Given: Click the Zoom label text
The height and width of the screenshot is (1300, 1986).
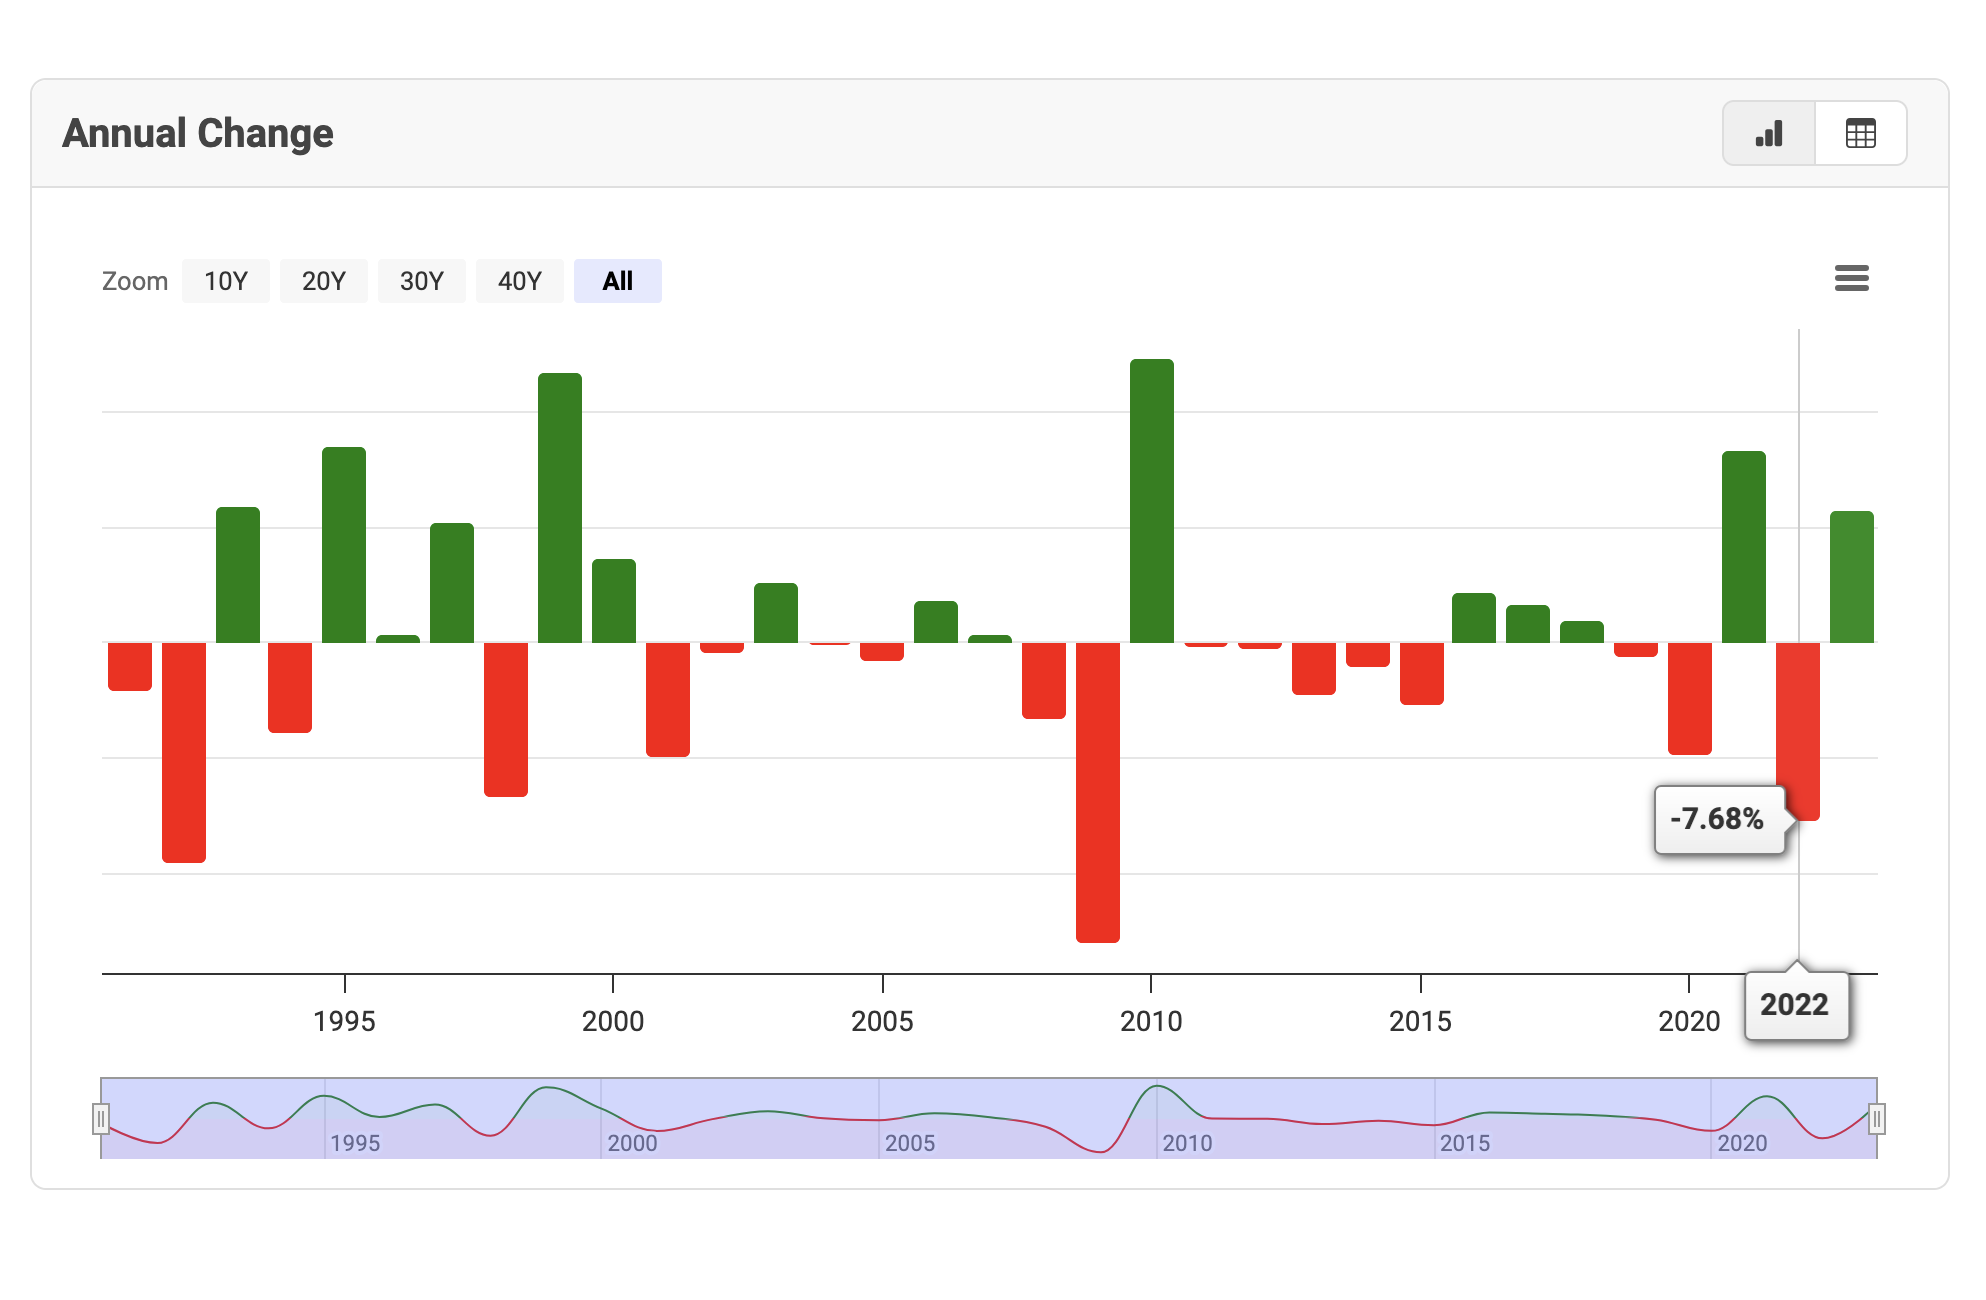Looking at the screenshot, I should coord(135,281).
